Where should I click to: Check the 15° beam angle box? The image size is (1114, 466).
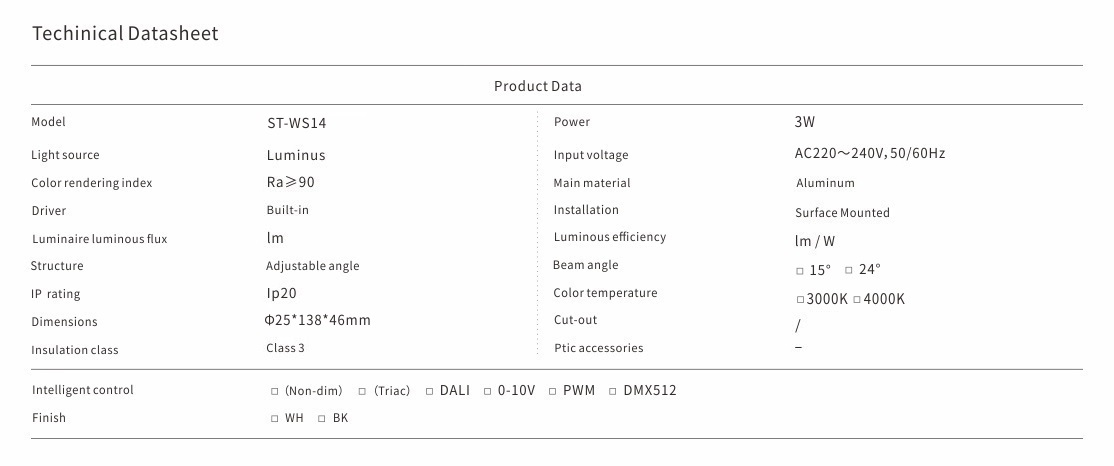coord(800,270)
